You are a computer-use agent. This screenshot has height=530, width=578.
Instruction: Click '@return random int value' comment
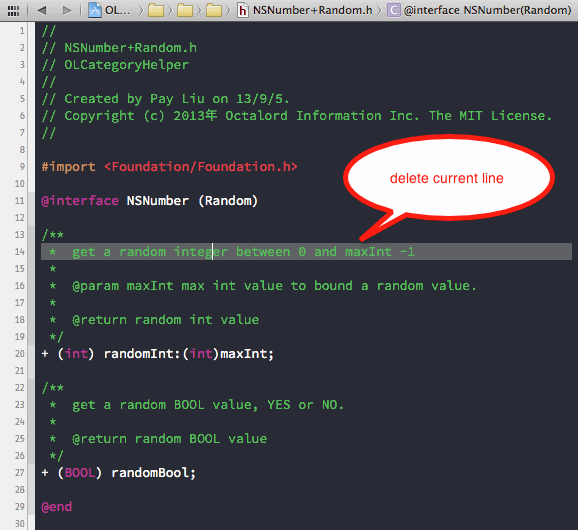tap(166, 320)
